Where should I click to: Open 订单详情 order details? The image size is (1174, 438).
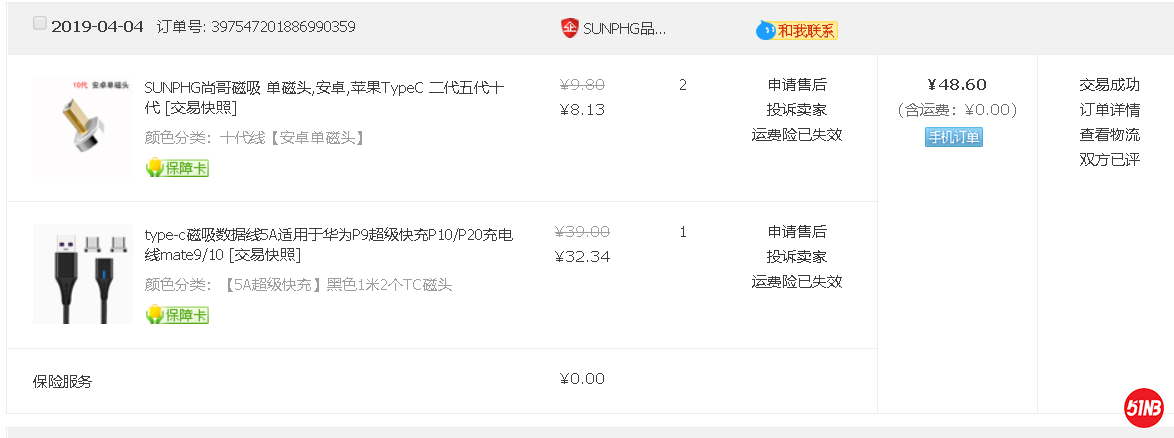(1109, 110)
